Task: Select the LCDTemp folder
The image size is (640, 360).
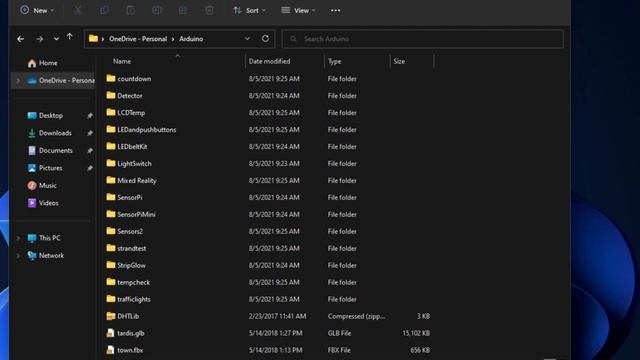Action: (x=126, y=112)
